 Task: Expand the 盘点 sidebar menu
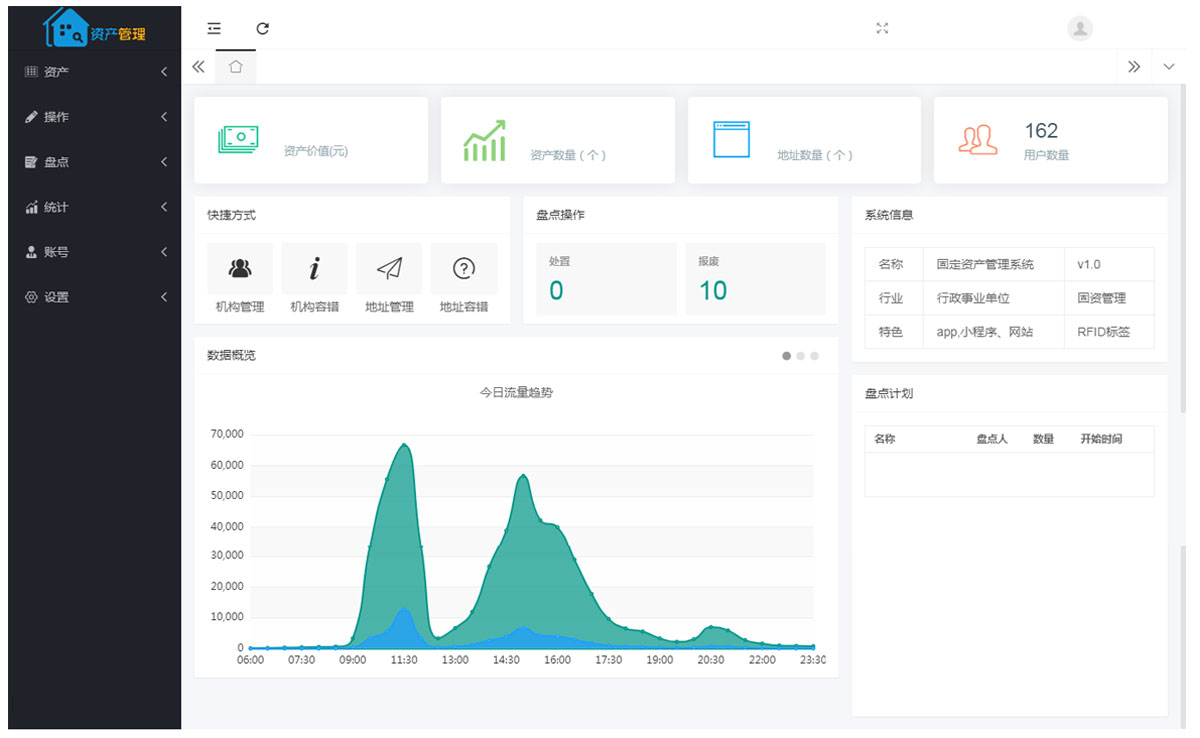(95, 162)
